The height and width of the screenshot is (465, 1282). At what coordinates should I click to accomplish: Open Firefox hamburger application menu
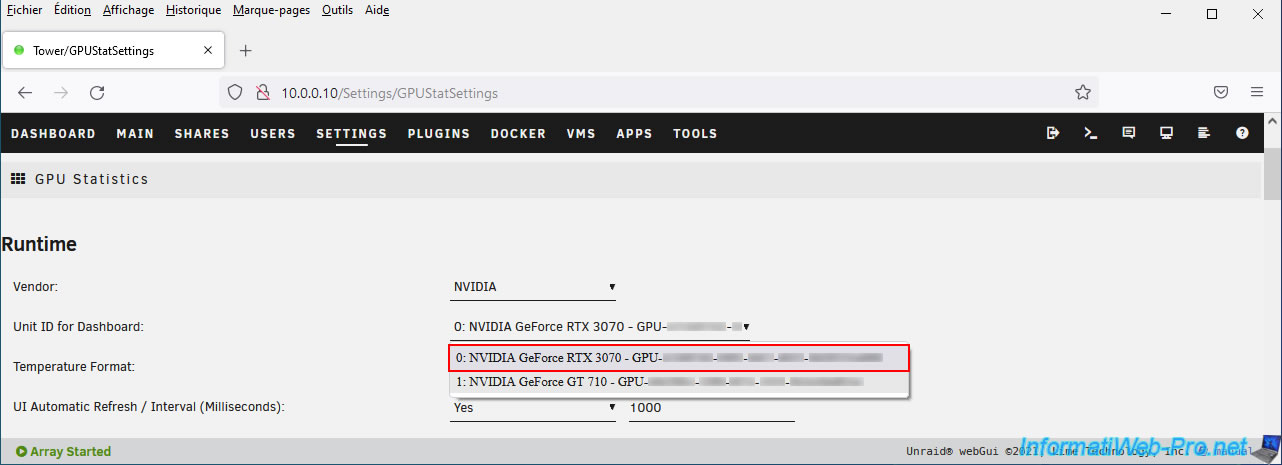(1257, 92)
